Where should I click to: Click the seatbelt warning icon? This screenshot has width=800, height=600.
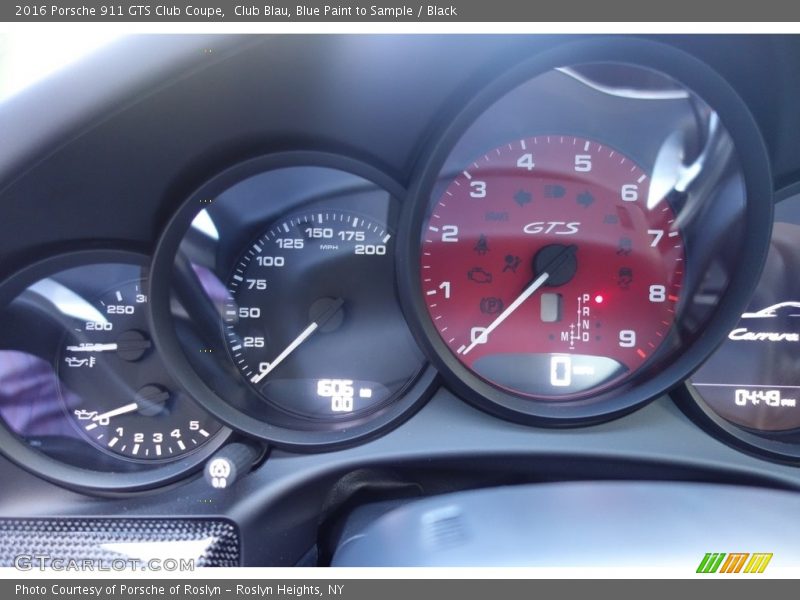click(481, 243)
